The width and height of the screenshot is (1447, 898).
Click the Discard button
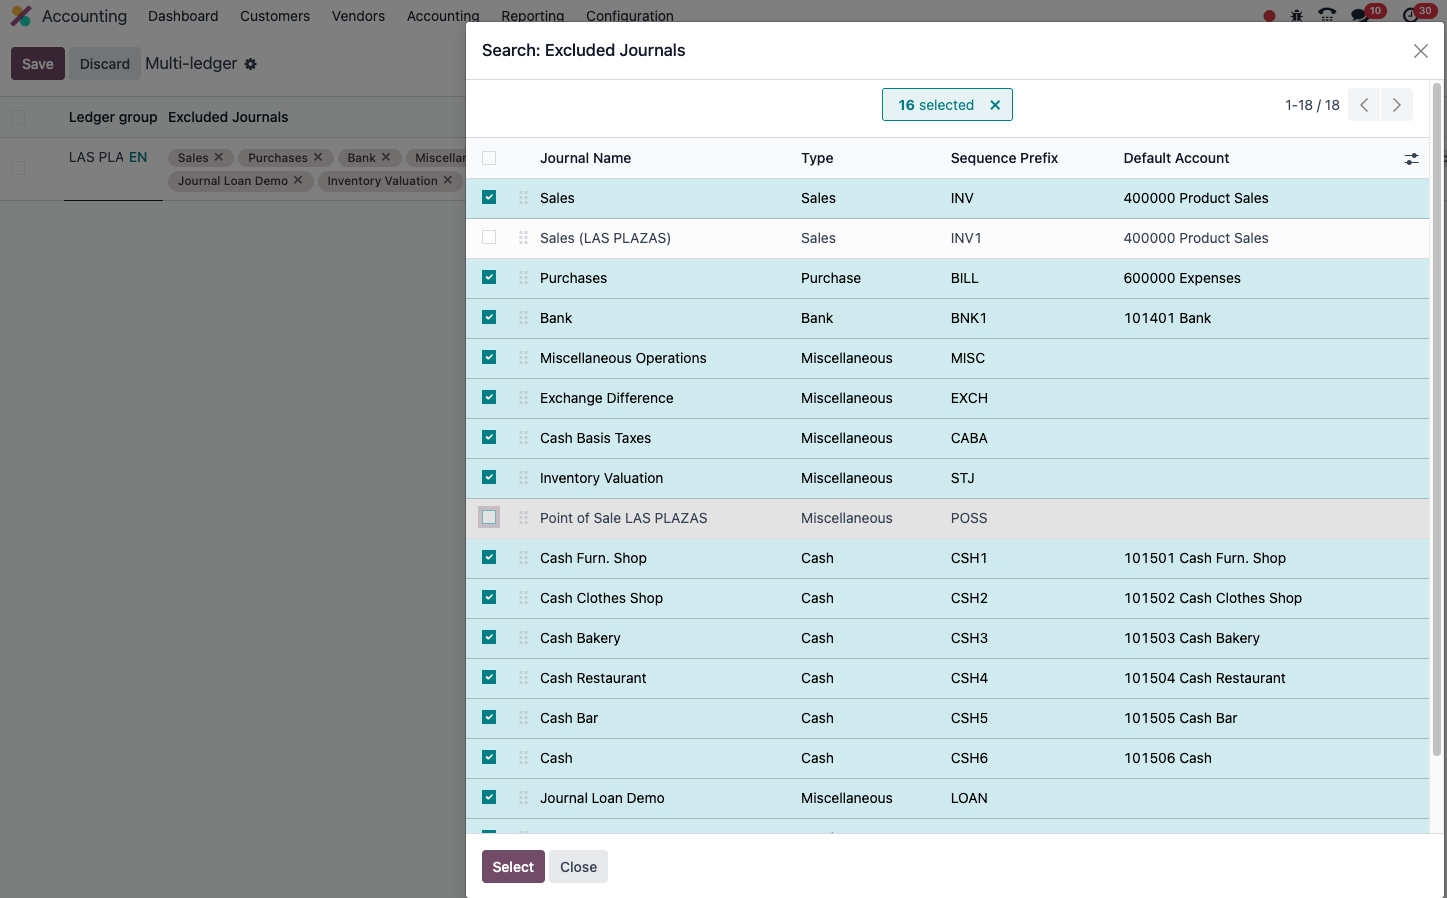(105, 64)
